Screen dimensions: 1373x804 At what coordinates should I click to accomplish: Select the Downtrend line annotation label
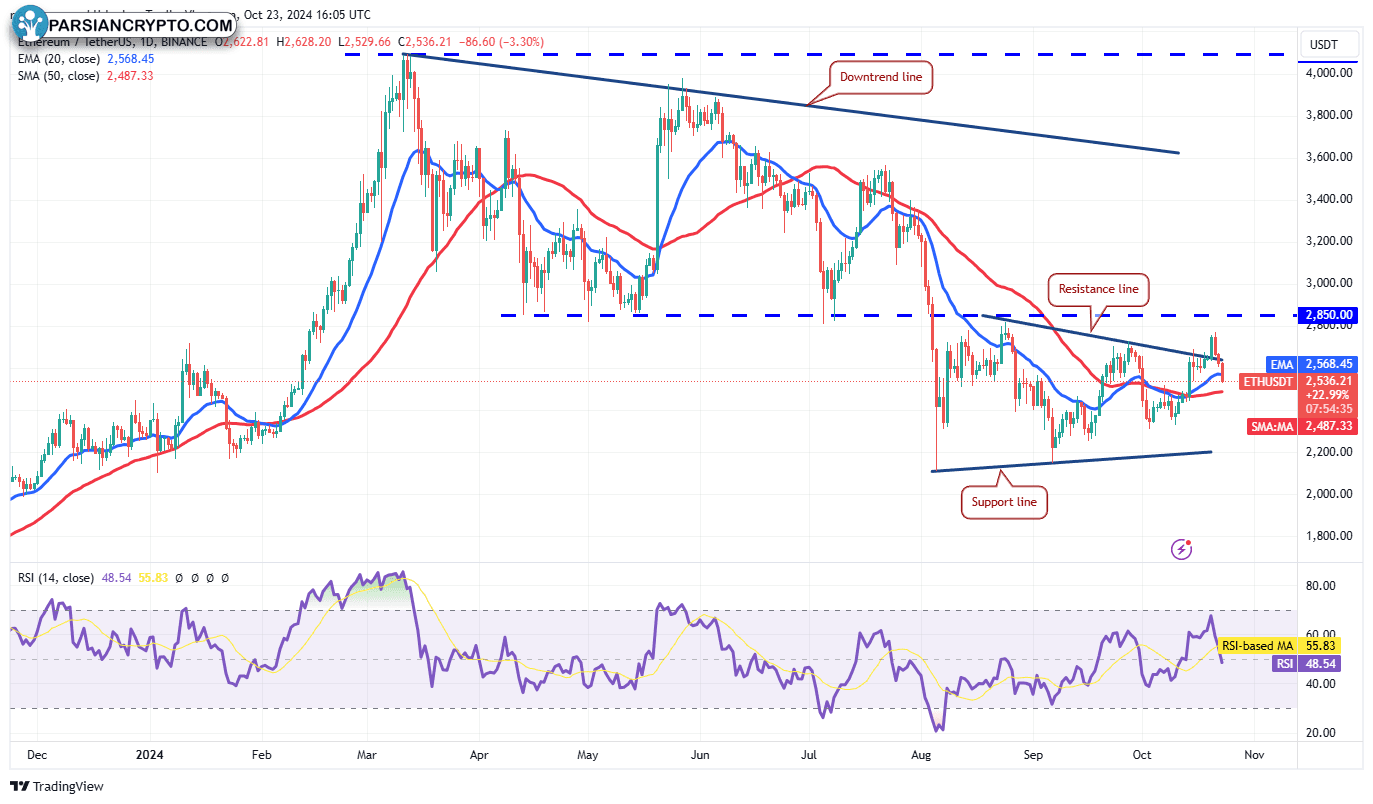point(883,76)
